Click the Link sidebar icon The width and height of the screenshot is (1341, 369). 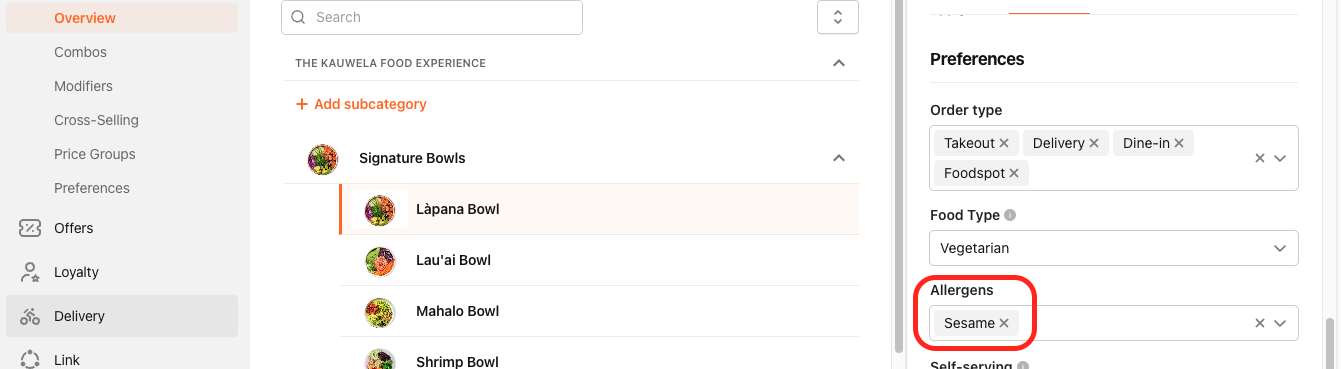(30, 359)
